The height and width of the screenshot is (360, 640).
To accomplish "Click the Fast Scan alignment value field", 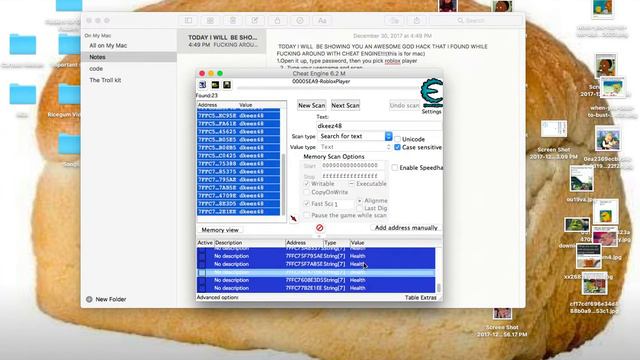I will coord(343,204).
